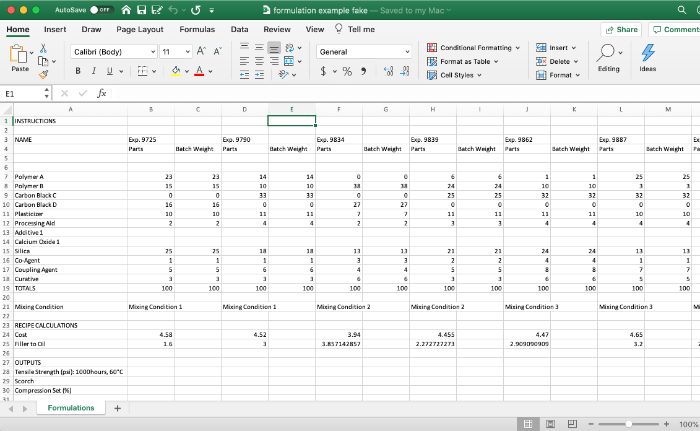700x431 pixels.
Task: Open the Page Layout tab
Action: coord(140,29)
